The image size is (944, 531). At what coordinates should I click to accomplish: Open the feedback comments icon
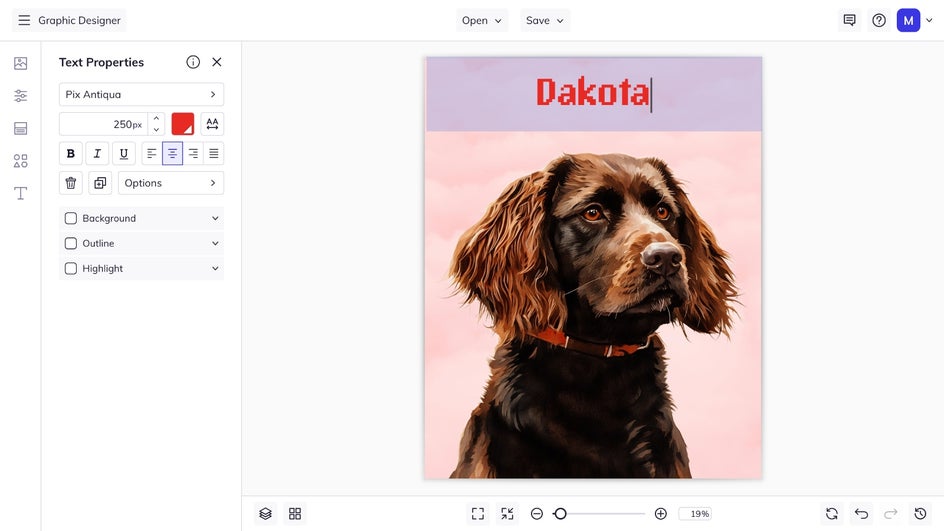click(849, 20)
